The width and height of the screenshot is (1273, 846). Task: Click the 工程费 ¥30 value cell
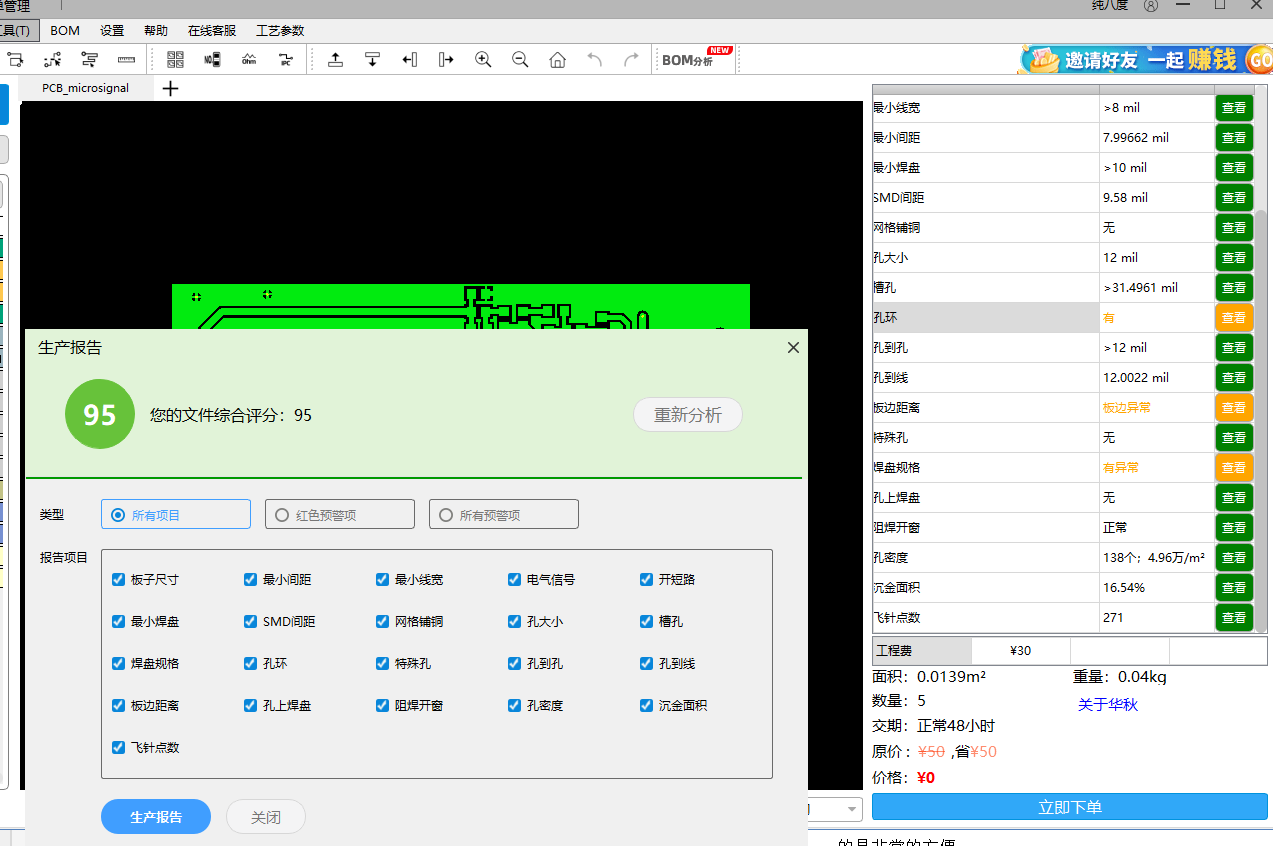[x=1021, y=650]
